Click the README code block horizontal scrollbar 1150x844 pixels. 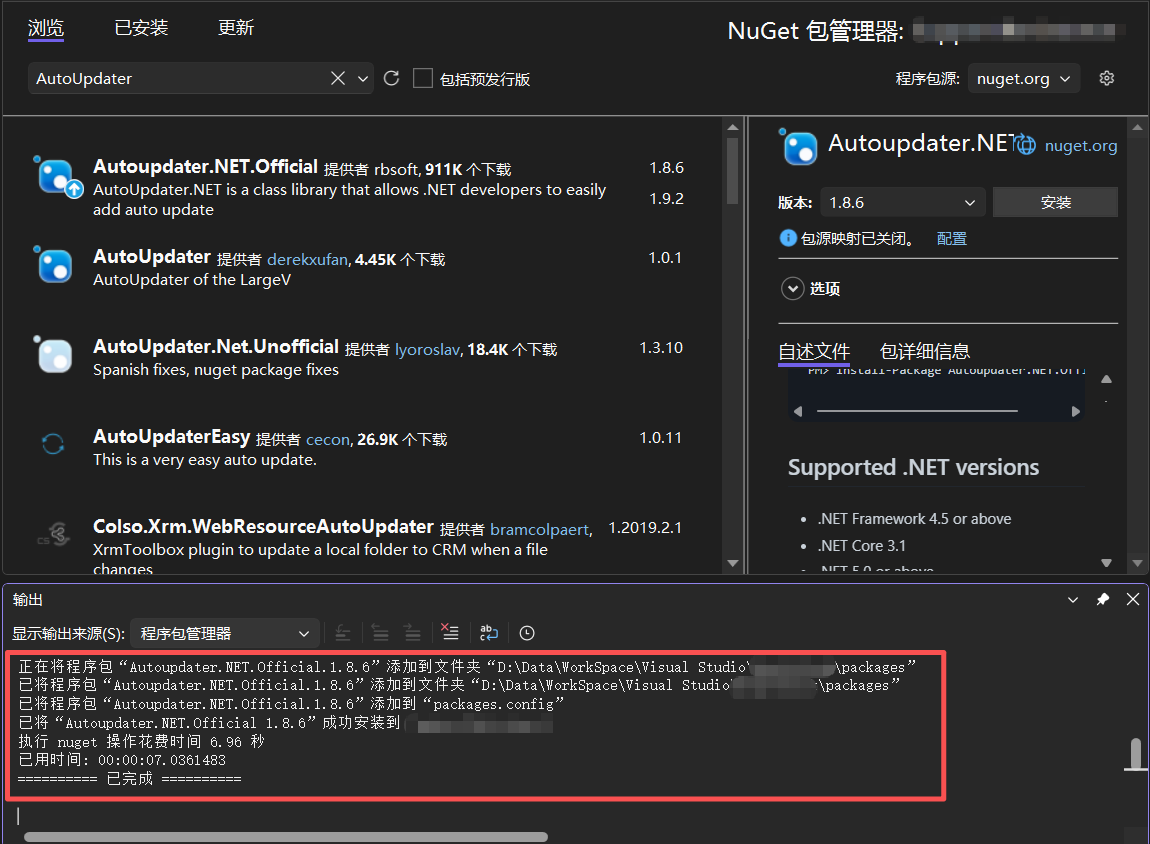click(x=917, y=411)
